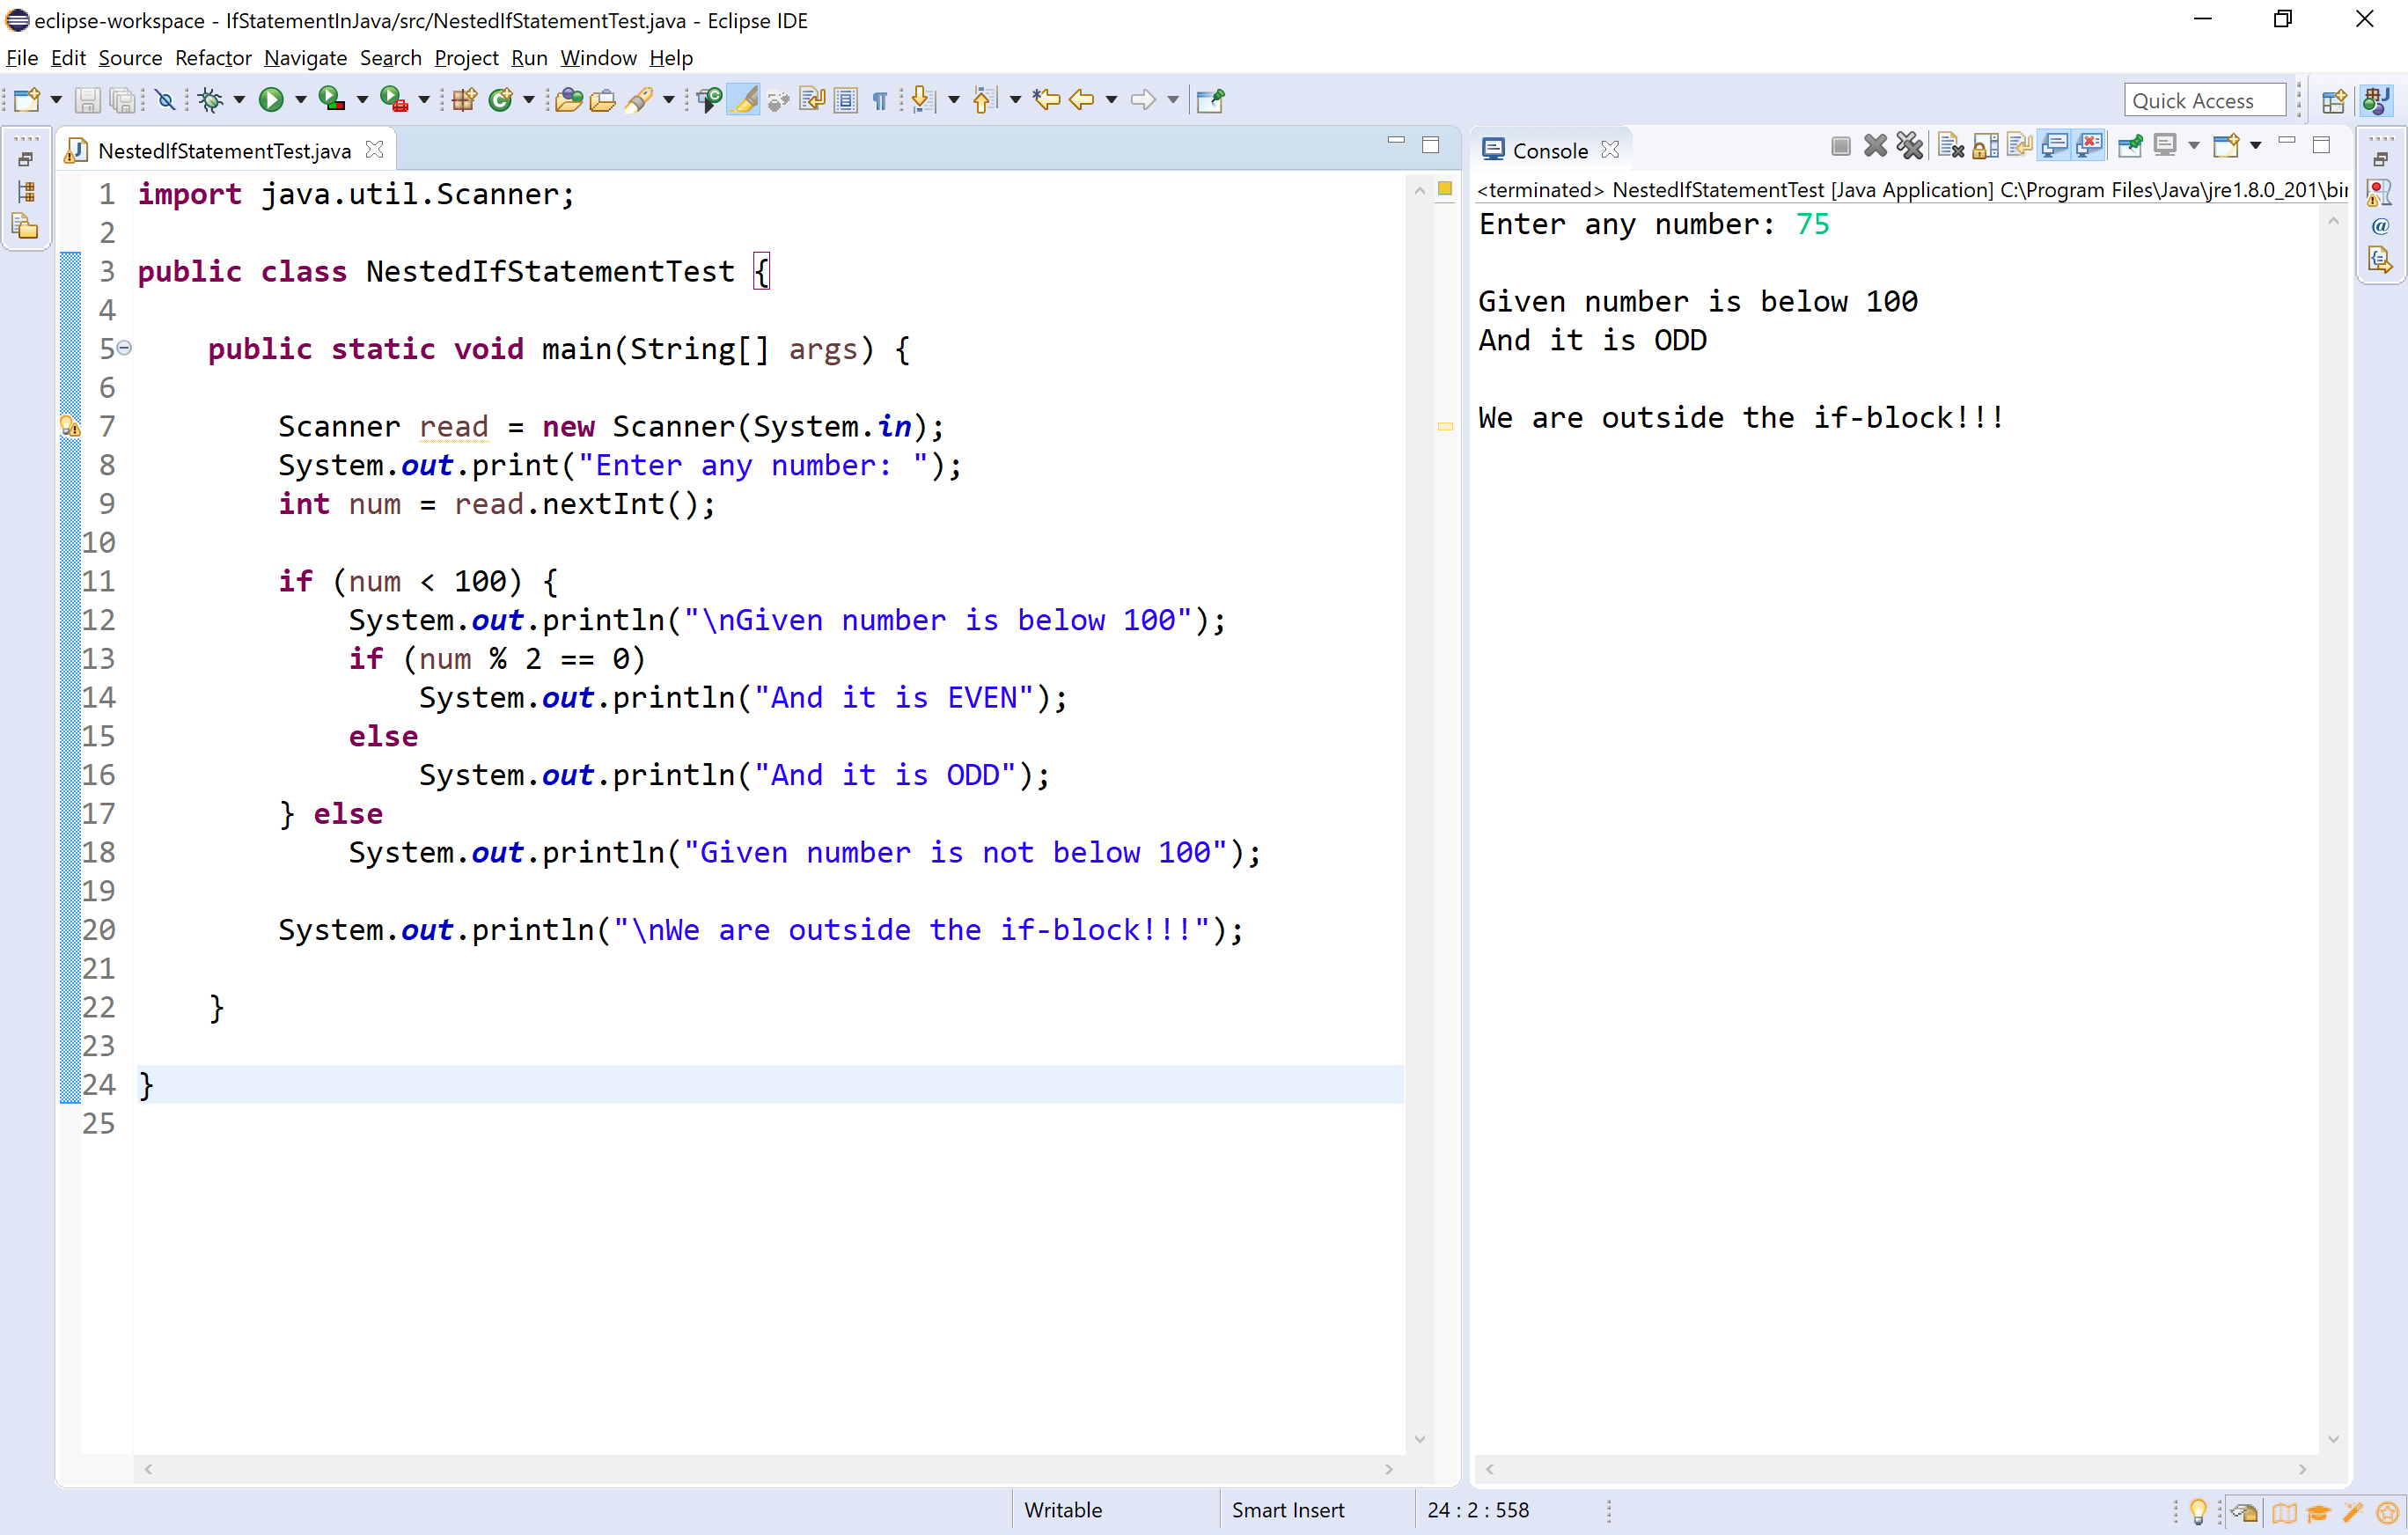
Task: Collapse the main method at line 5
Action: point(124,348)
